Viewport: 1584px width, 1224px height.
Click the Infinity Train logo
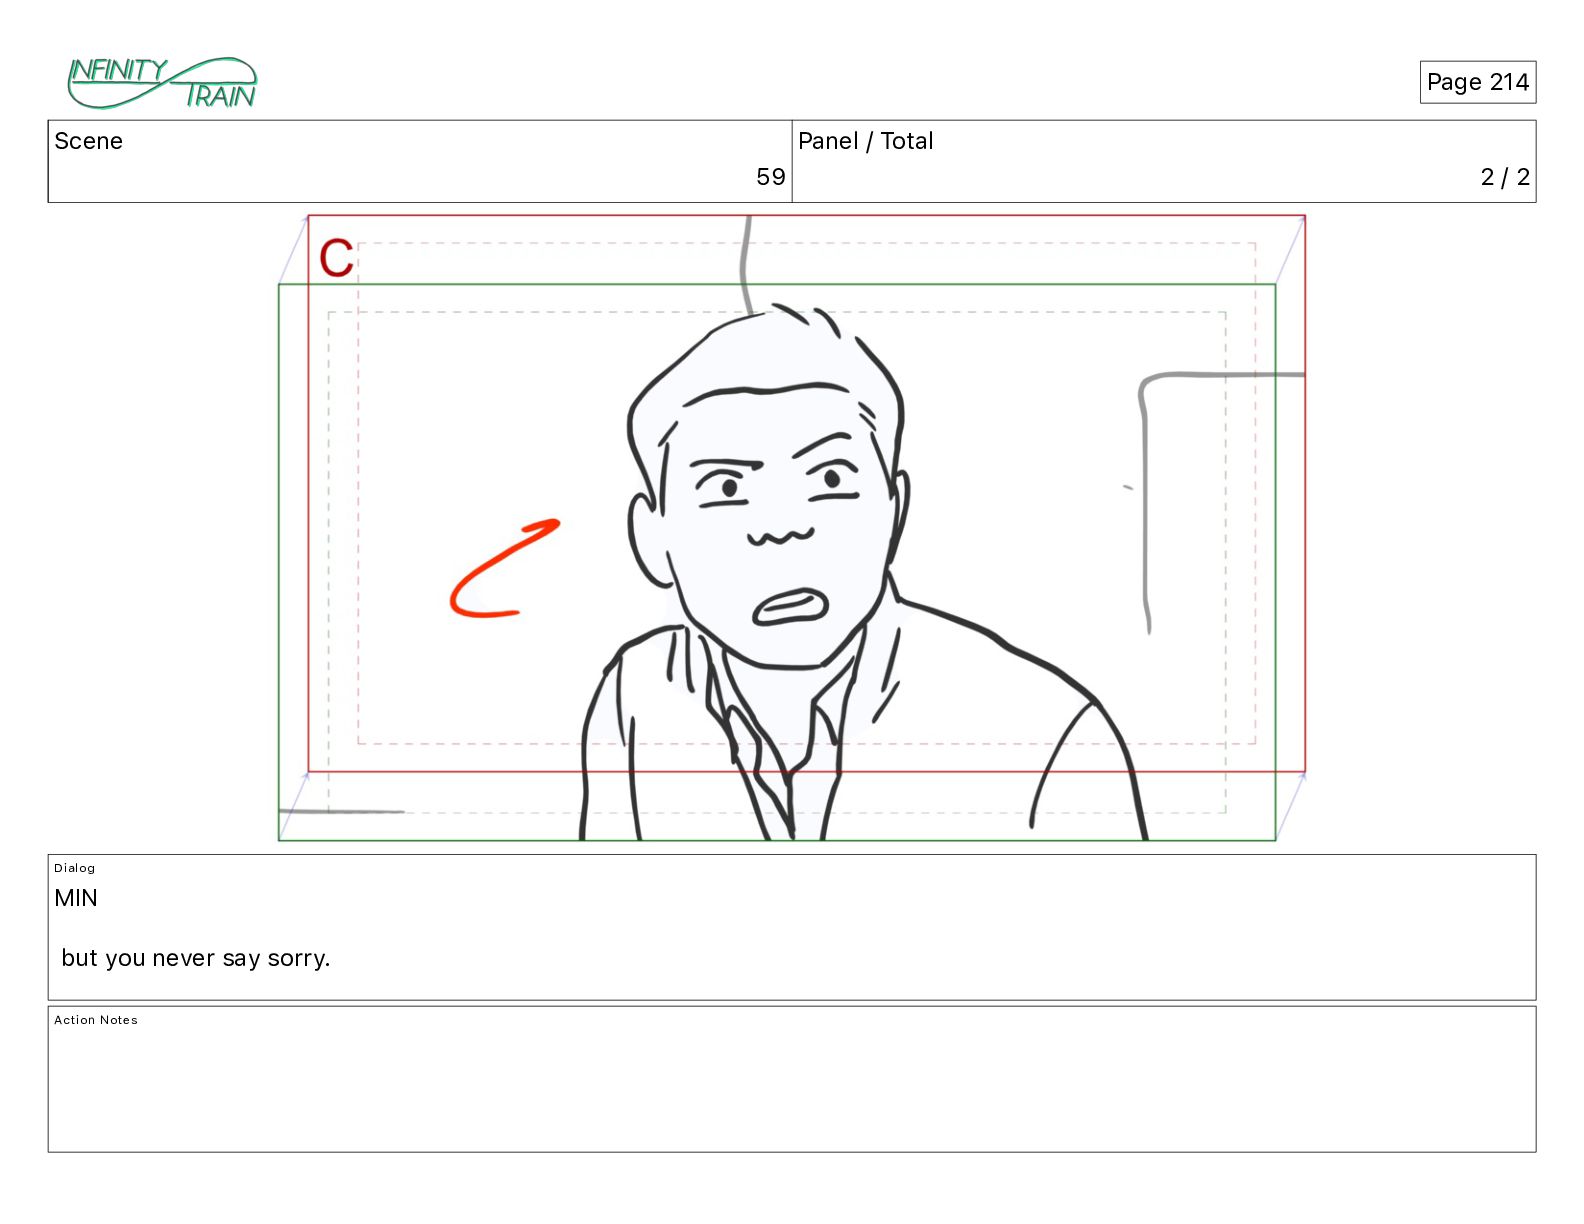[x=162, y=83]
